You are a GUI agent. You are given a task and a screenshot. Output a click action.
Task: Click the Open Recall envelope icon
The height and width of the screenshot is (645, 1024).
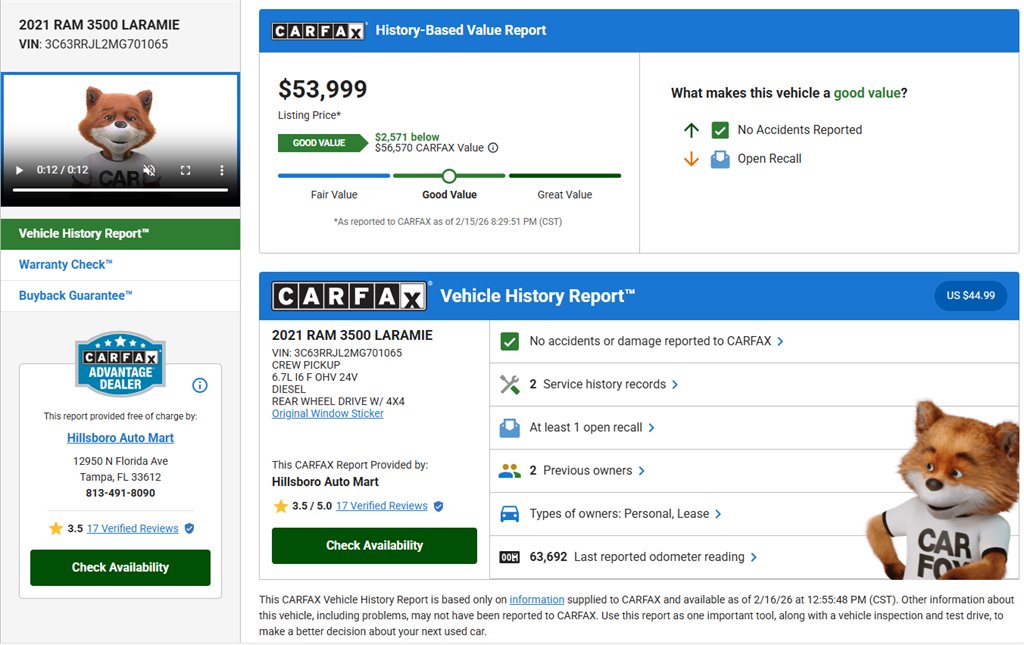[720, 159]
